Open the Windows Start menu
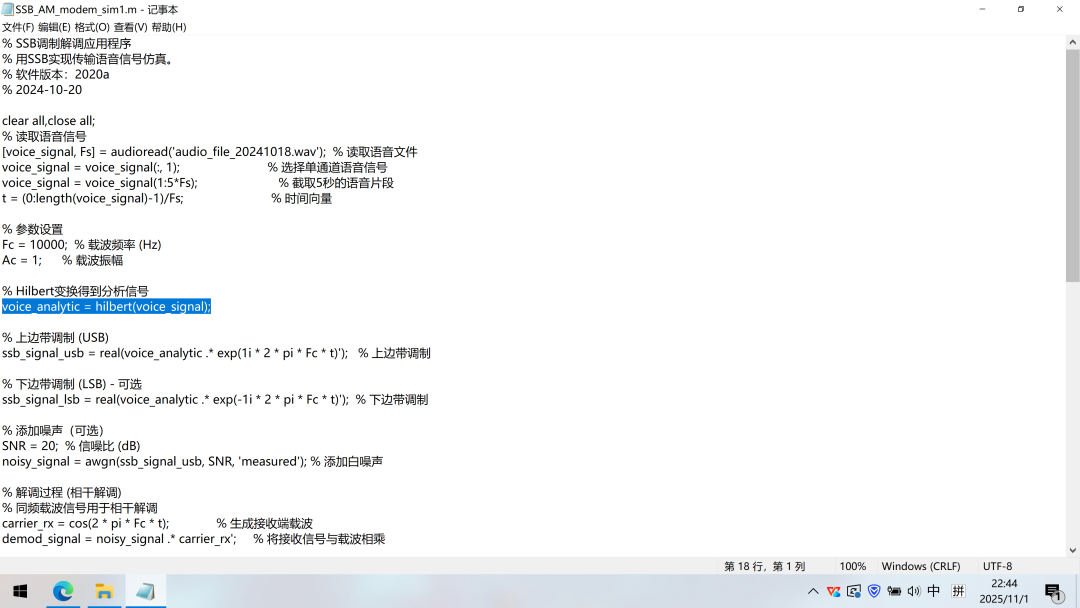Image resolution: width=1080 pixels, height=608 pixels. (20, 591)
